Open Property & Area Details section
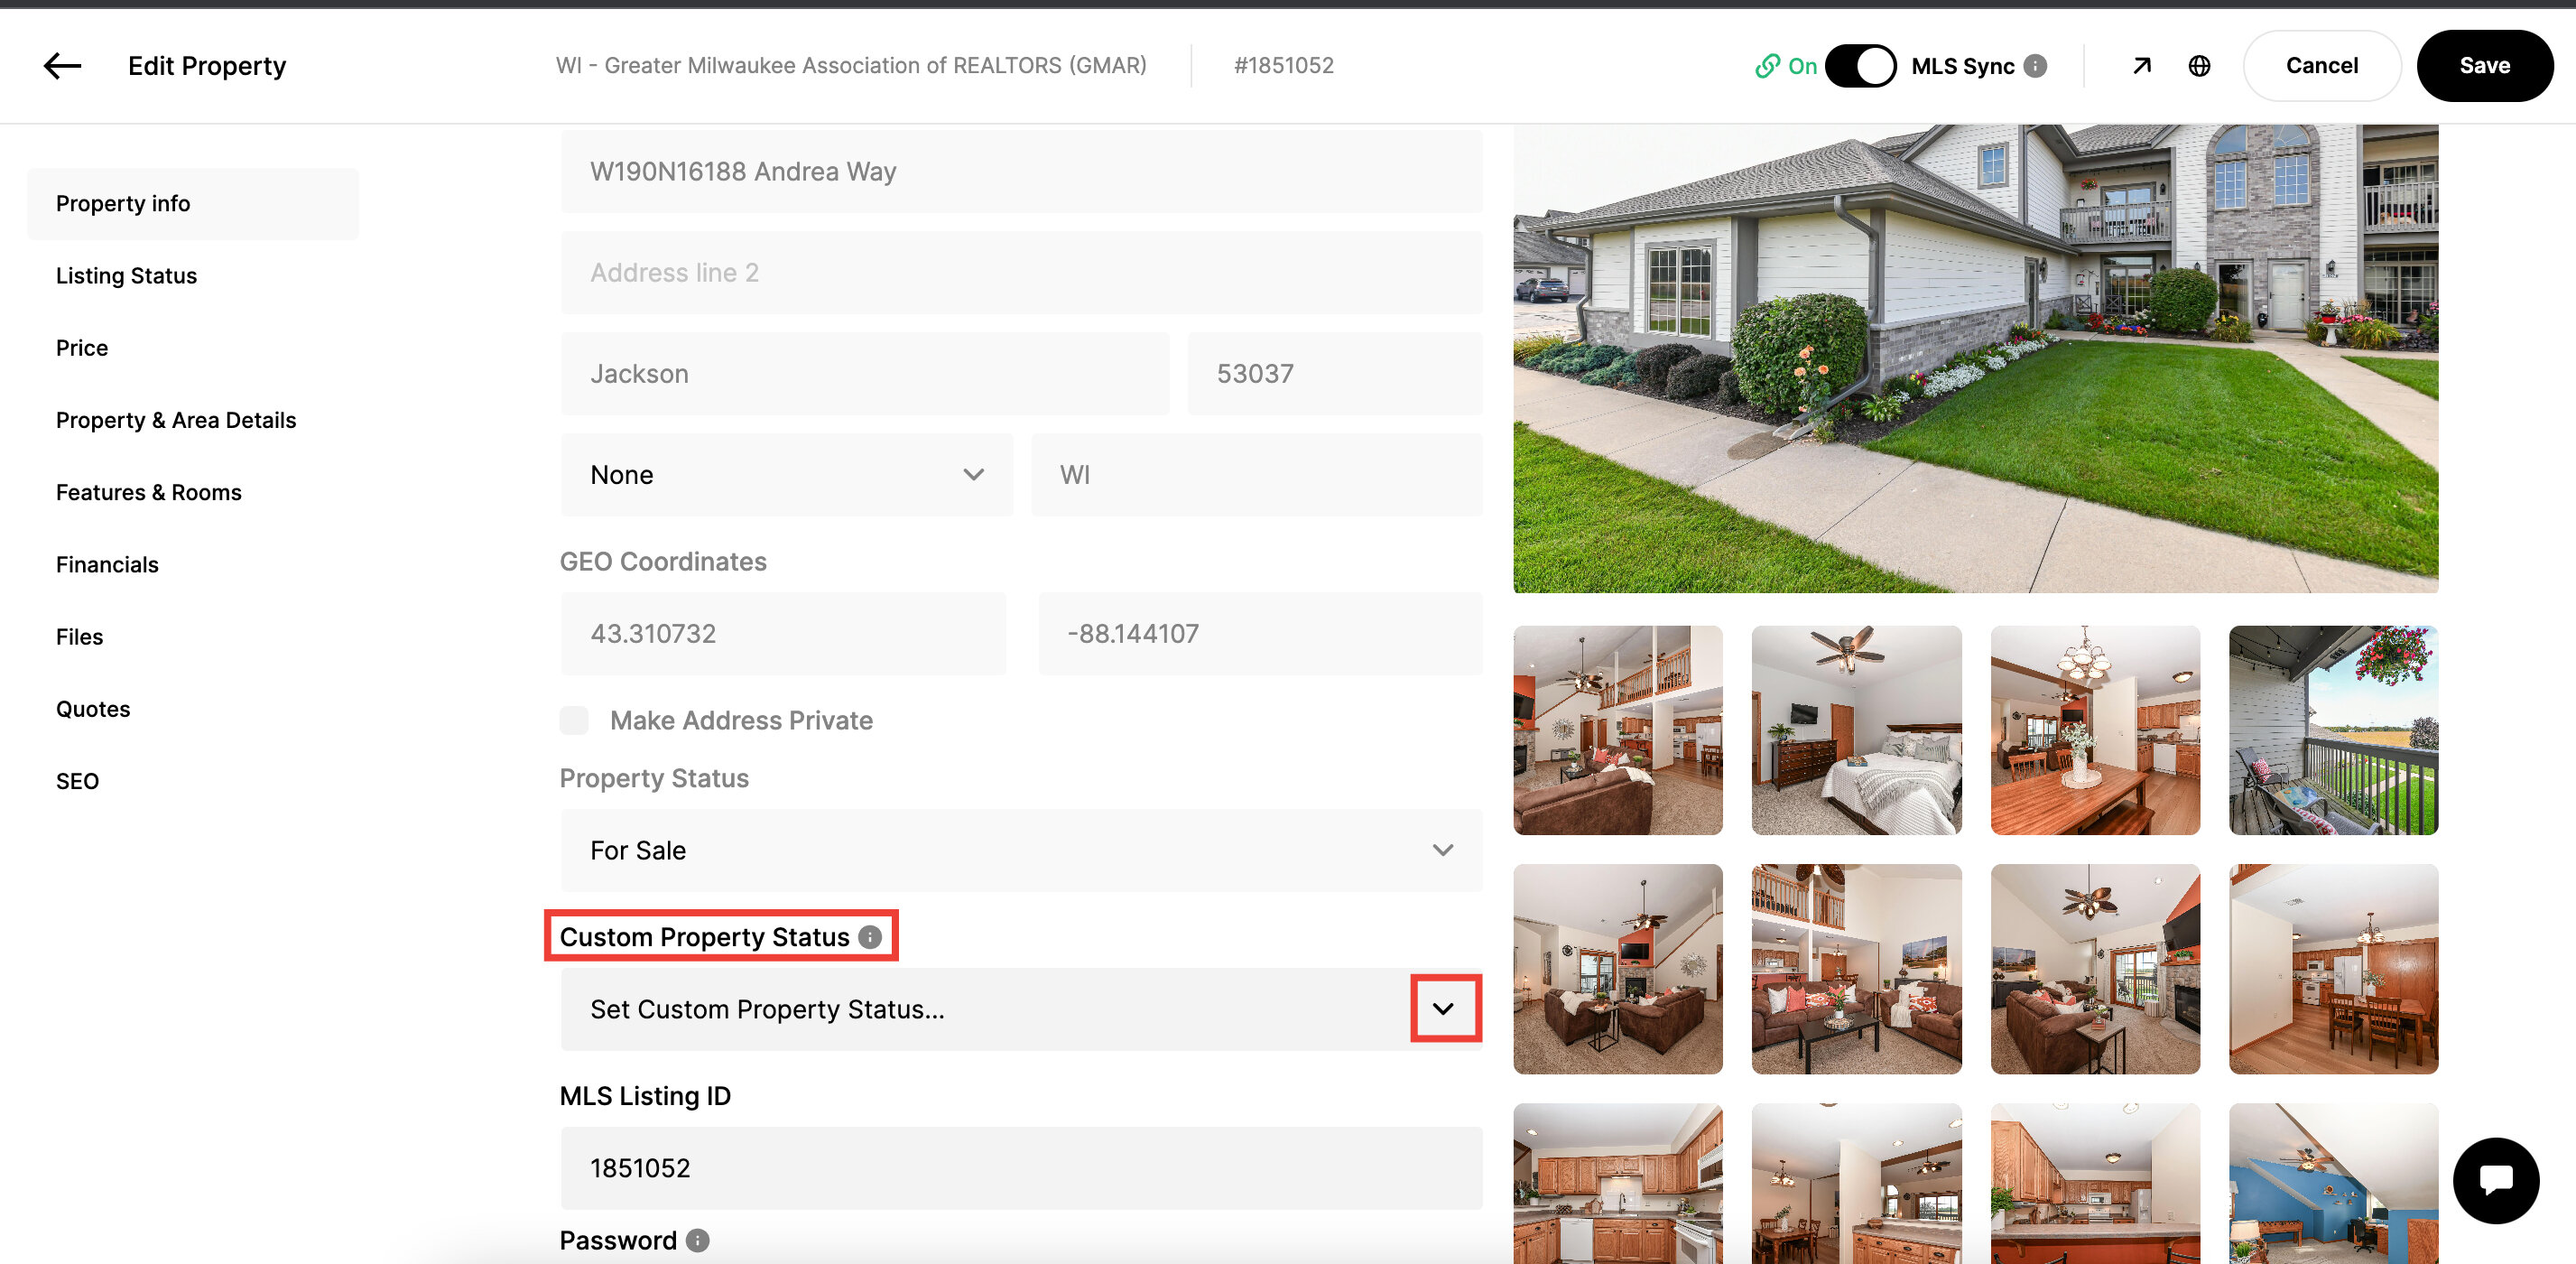The height and width of the screenshot is (1264, 2576). pos(176,420)
